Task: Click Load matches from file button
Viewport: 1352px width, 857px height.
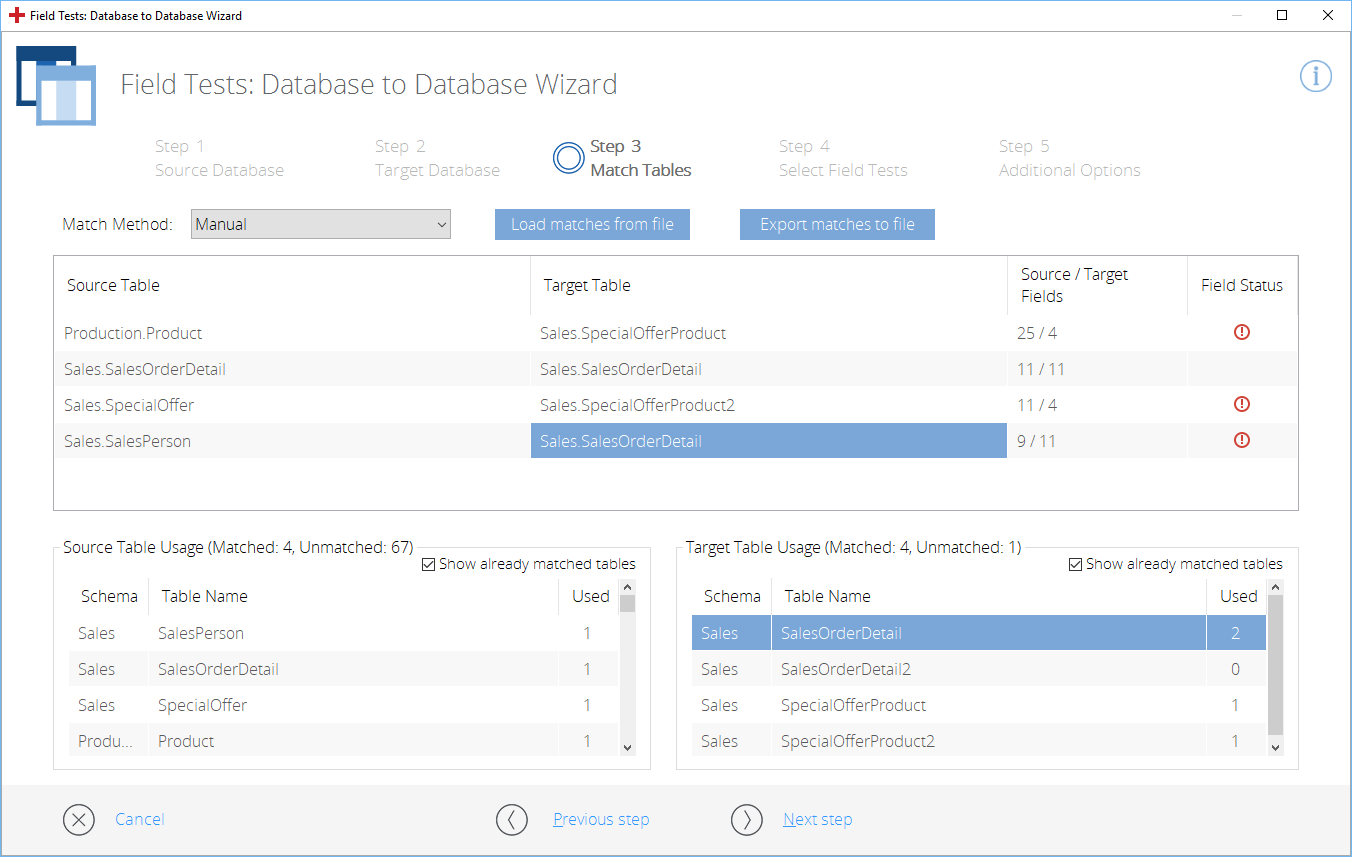Action: tap(592, 225)
